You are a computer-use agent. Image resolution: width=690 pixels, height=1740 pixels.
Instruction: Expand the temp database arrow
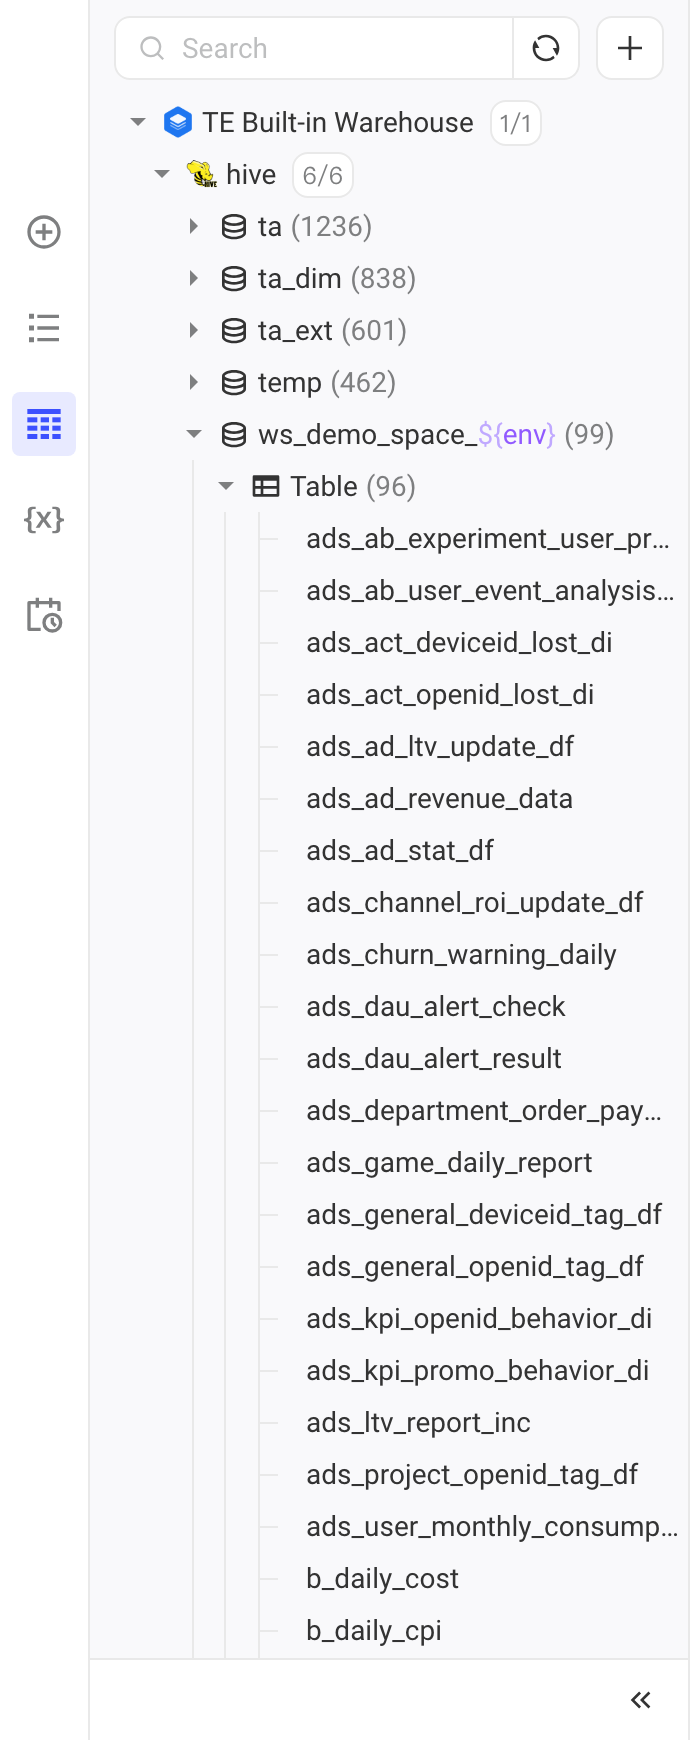click(x=194, y=382)
